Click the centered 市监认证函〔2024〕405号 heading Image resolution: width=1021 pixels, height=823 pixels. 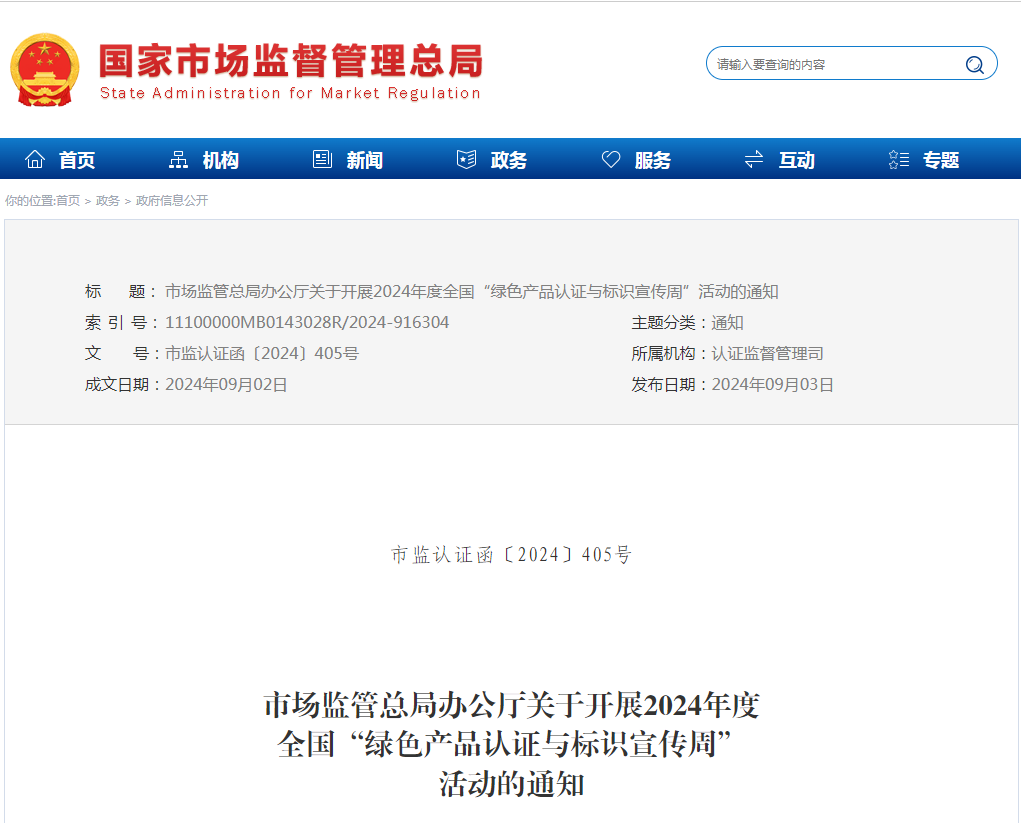(511, 555)
